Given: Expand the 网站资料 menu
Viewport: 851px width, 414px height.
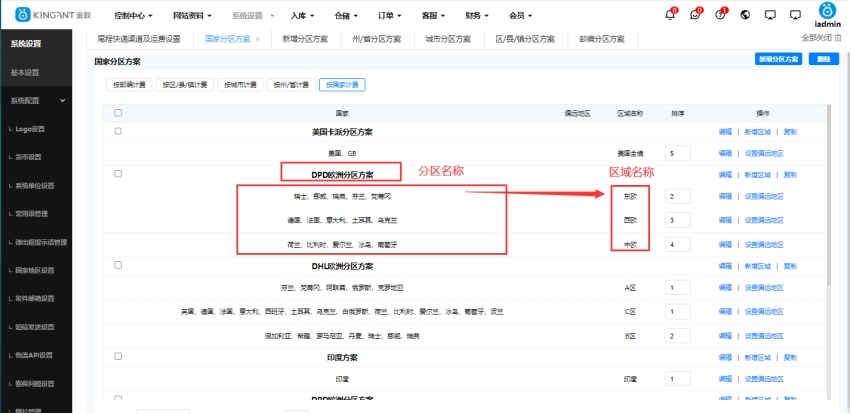Looking at the screenshot, I should (x=192, y=16).
